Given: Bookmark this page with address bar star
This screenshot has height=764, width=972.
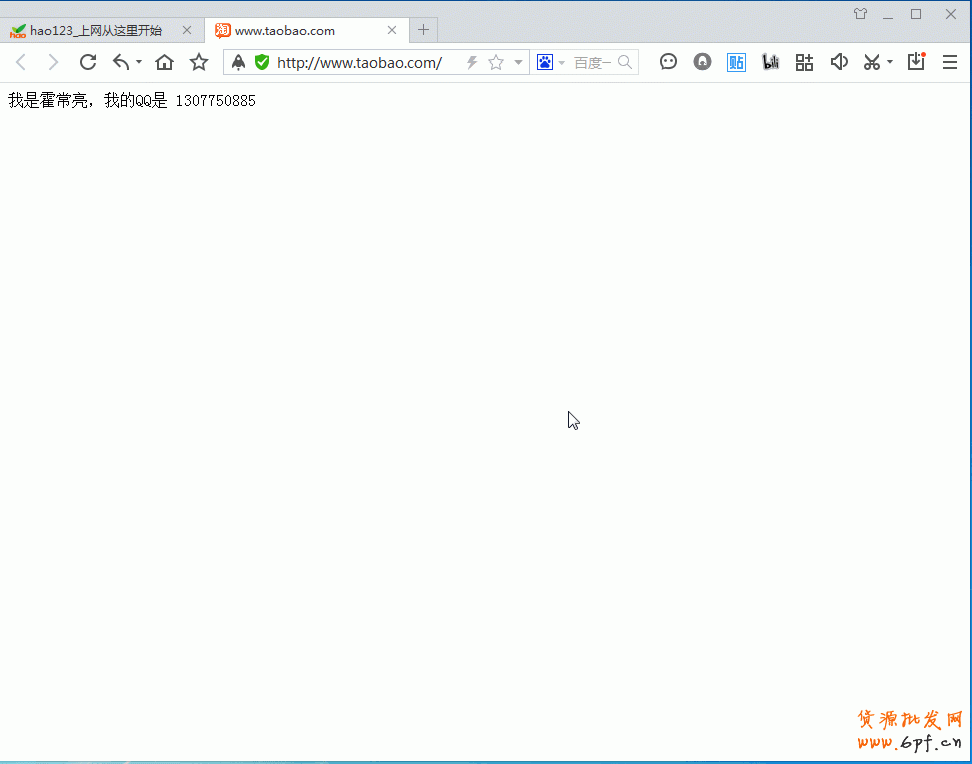Looking at the screenshot, I should 496,62.
